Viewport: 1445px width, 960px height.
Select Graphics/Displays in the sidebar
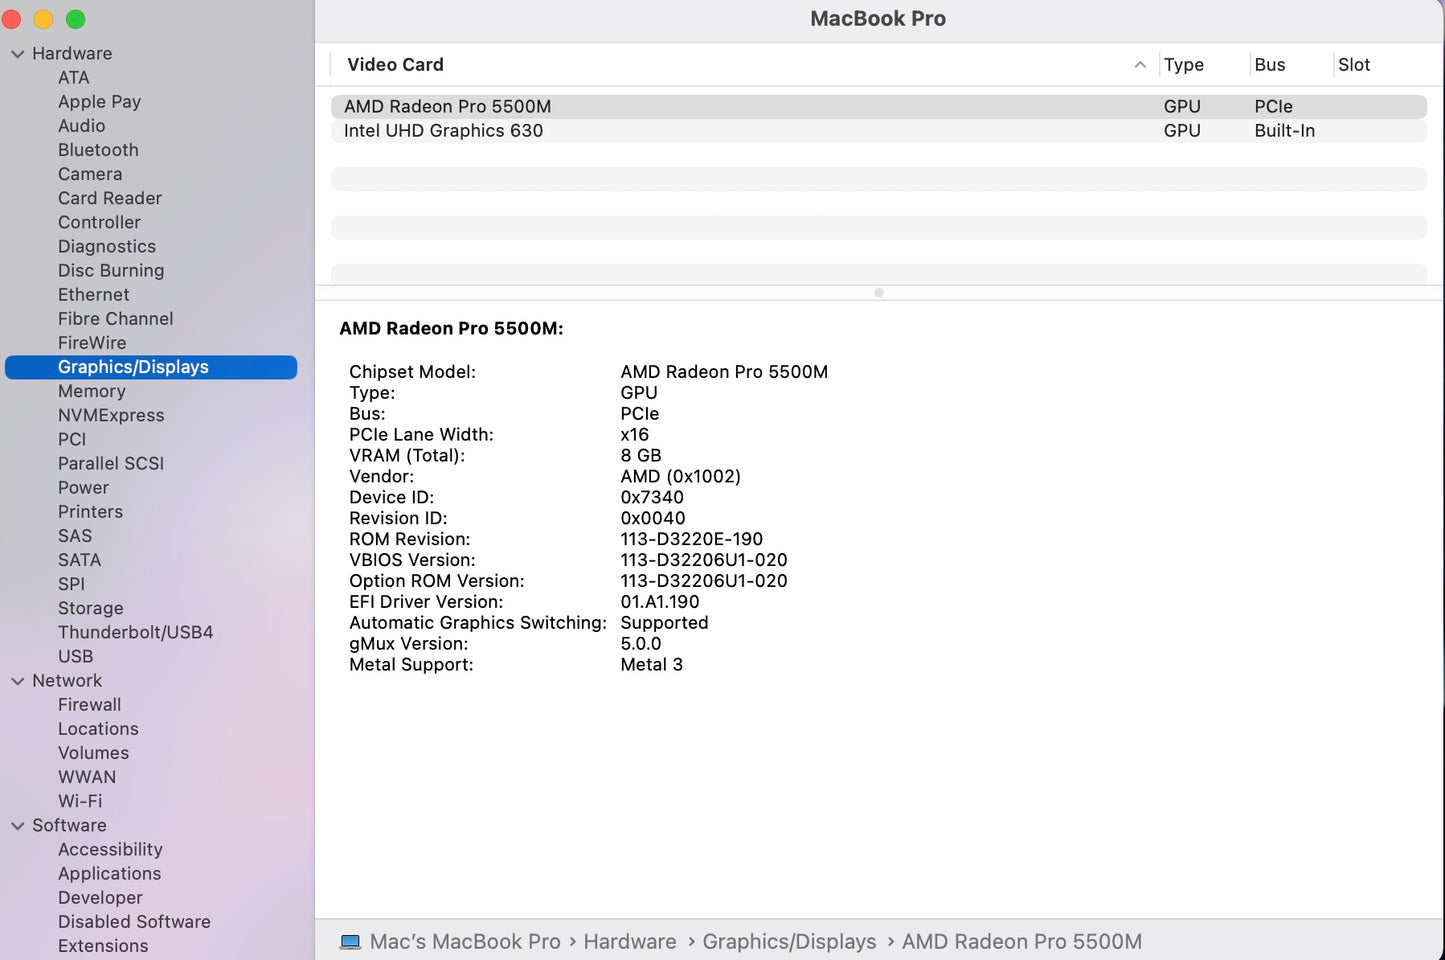pos(133,366)
